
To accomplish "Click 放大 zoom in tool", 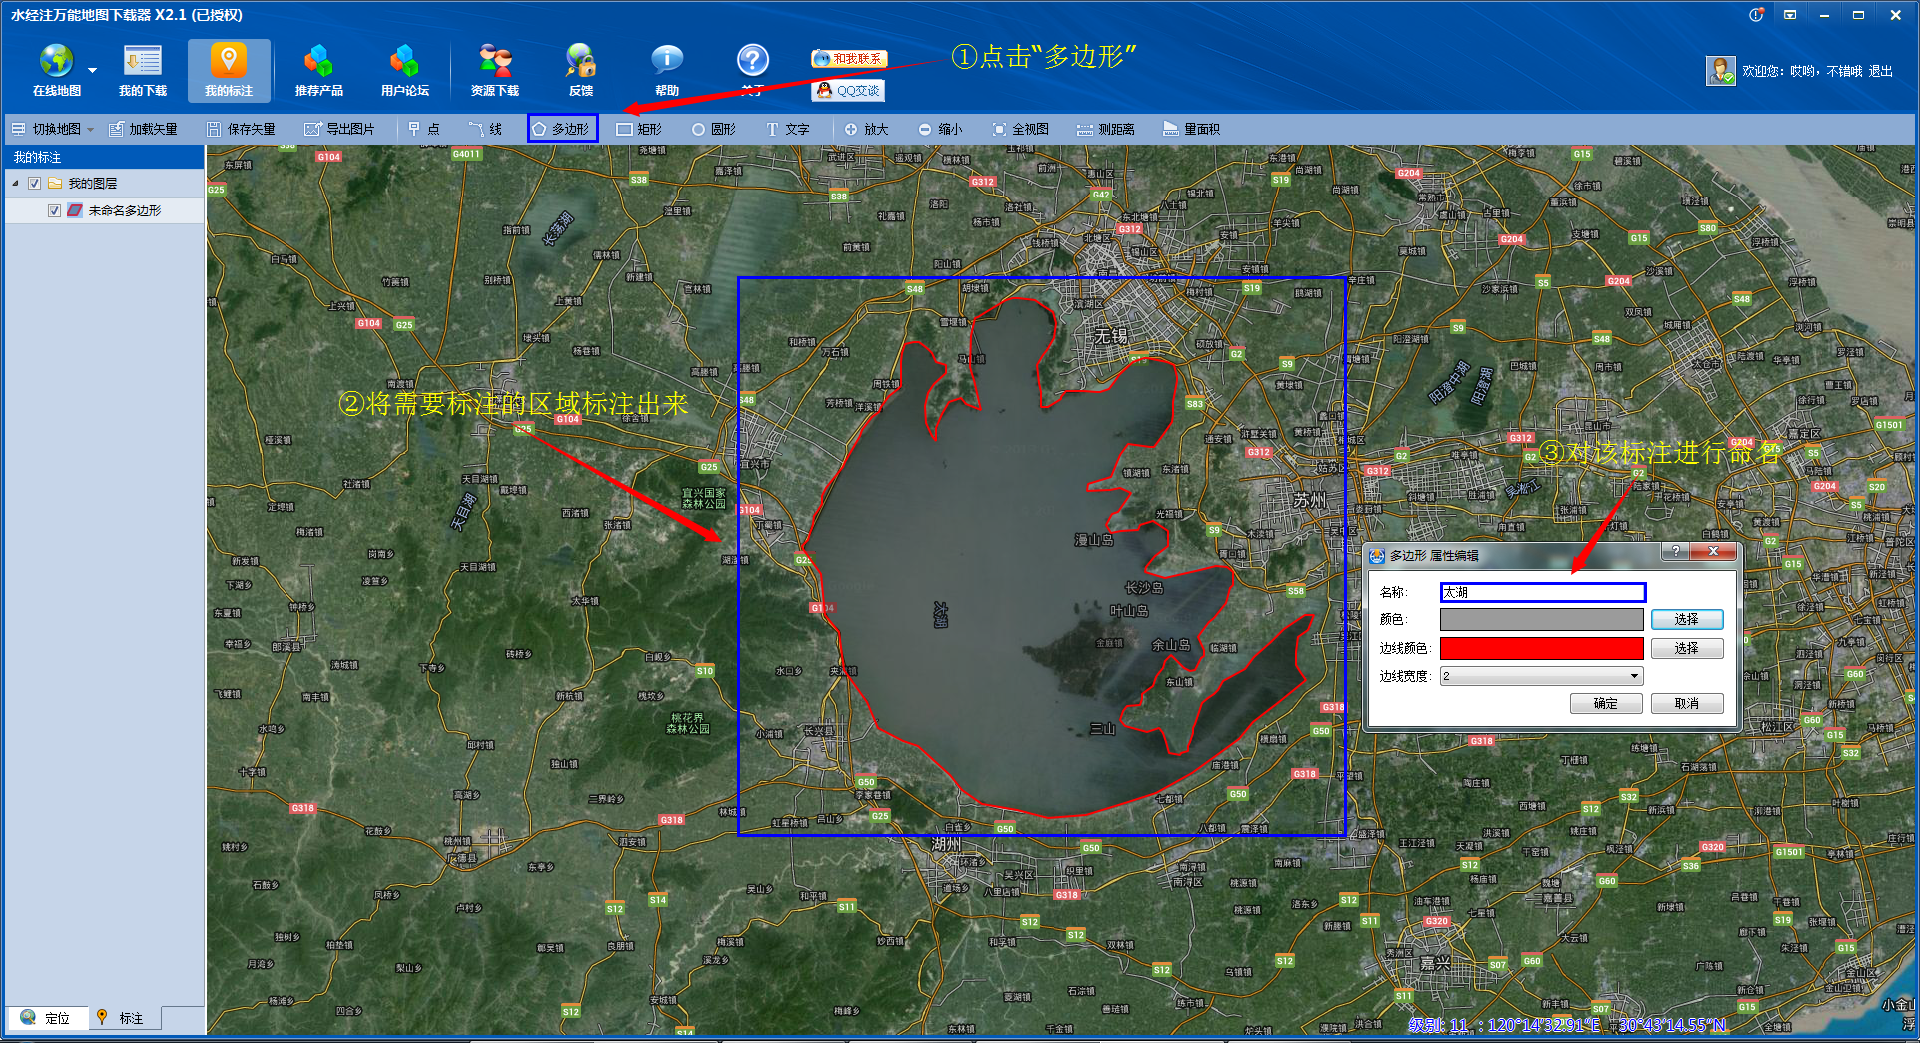I will click(x=866, y=129).
